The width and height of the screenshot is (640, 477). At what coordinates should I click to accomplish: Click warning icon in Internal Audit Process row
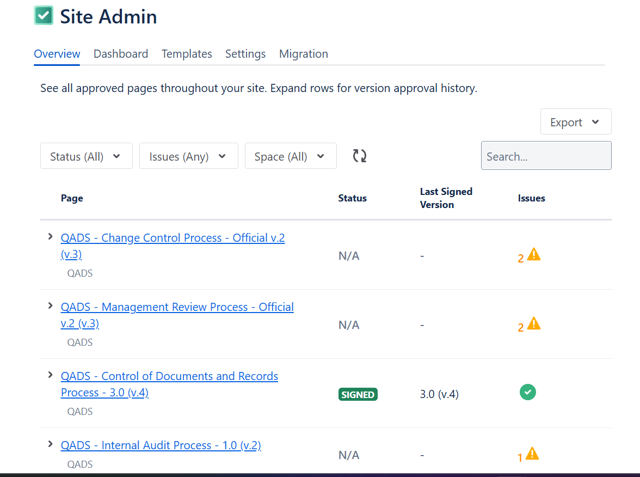pyautogui.click(x=532, y=453)
